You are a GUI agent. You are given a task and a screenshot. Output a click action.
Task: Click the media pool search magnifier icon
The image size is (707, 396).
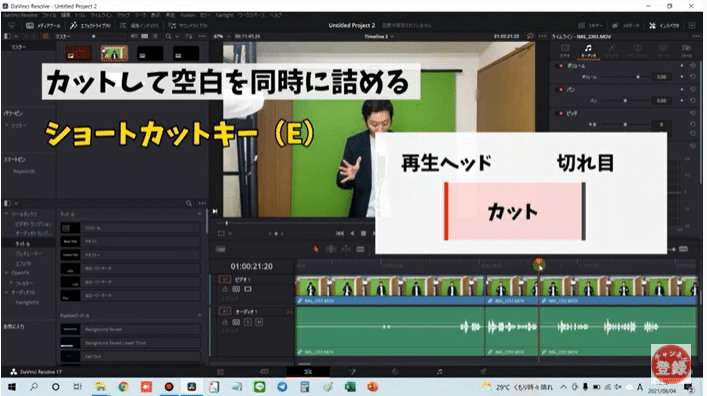tap(168, 36)
